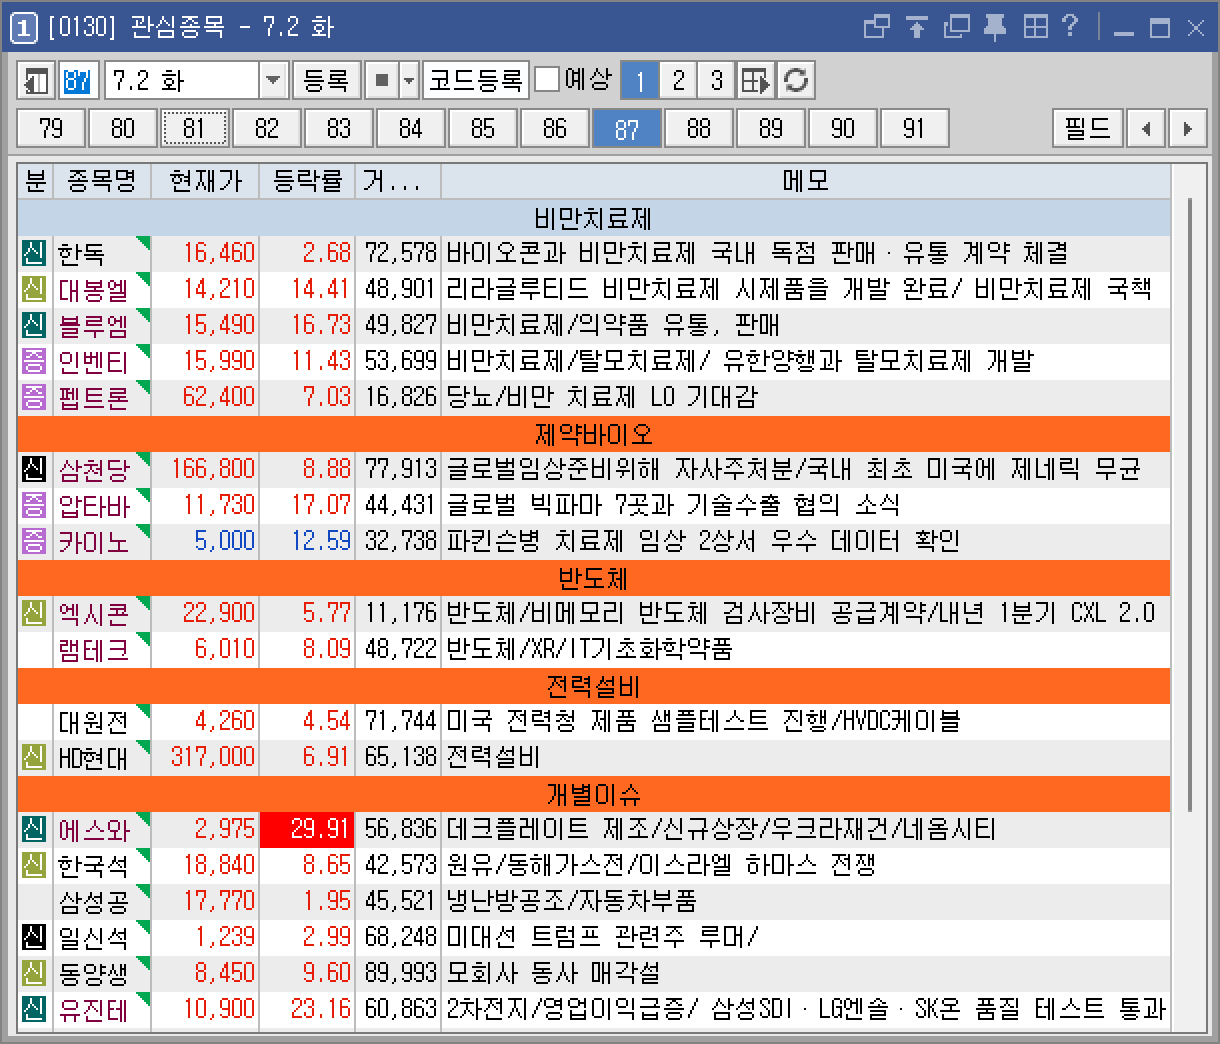This screenshot has height=1044, width=1220.
Task: Open the dropdown arrow beside the square button
Action: [x=409, y=80]
